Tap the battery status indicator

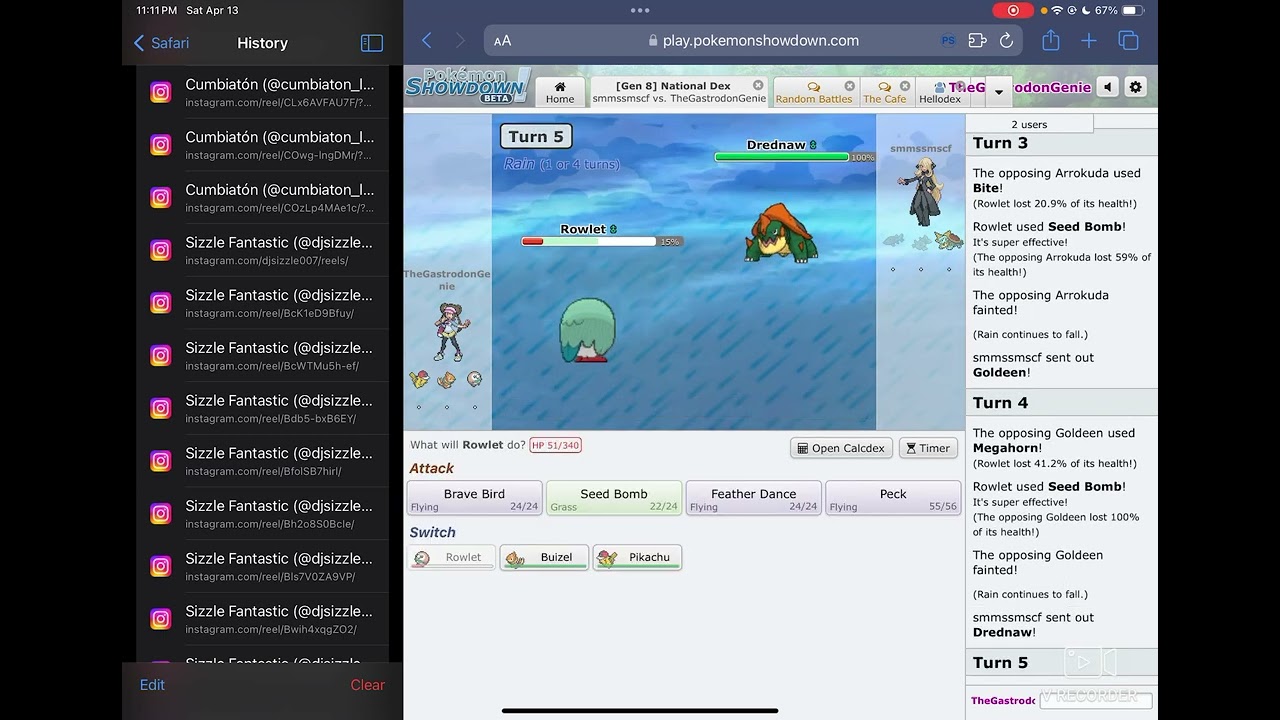point(1132,10)
